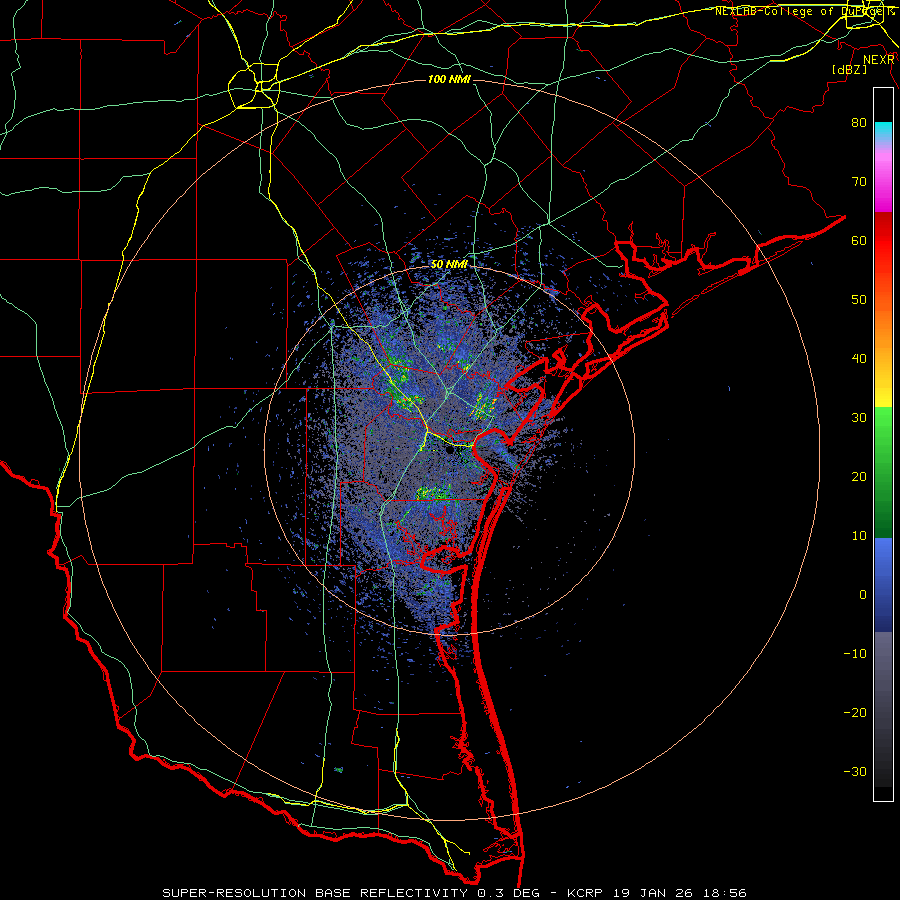Click the black radar site dot at center
Screen dimensions: 900x900
(x=449, y=451)
